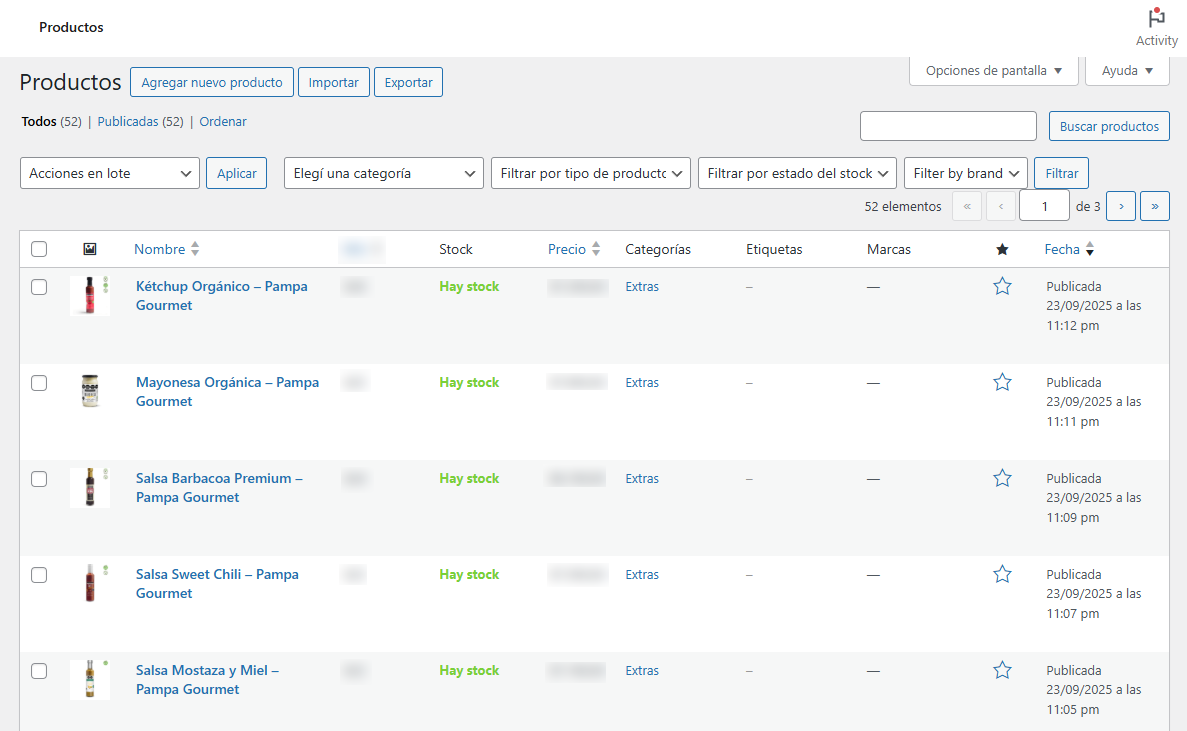Sort by the image column icon
The image size is (1187, 731).
point(89,249)
